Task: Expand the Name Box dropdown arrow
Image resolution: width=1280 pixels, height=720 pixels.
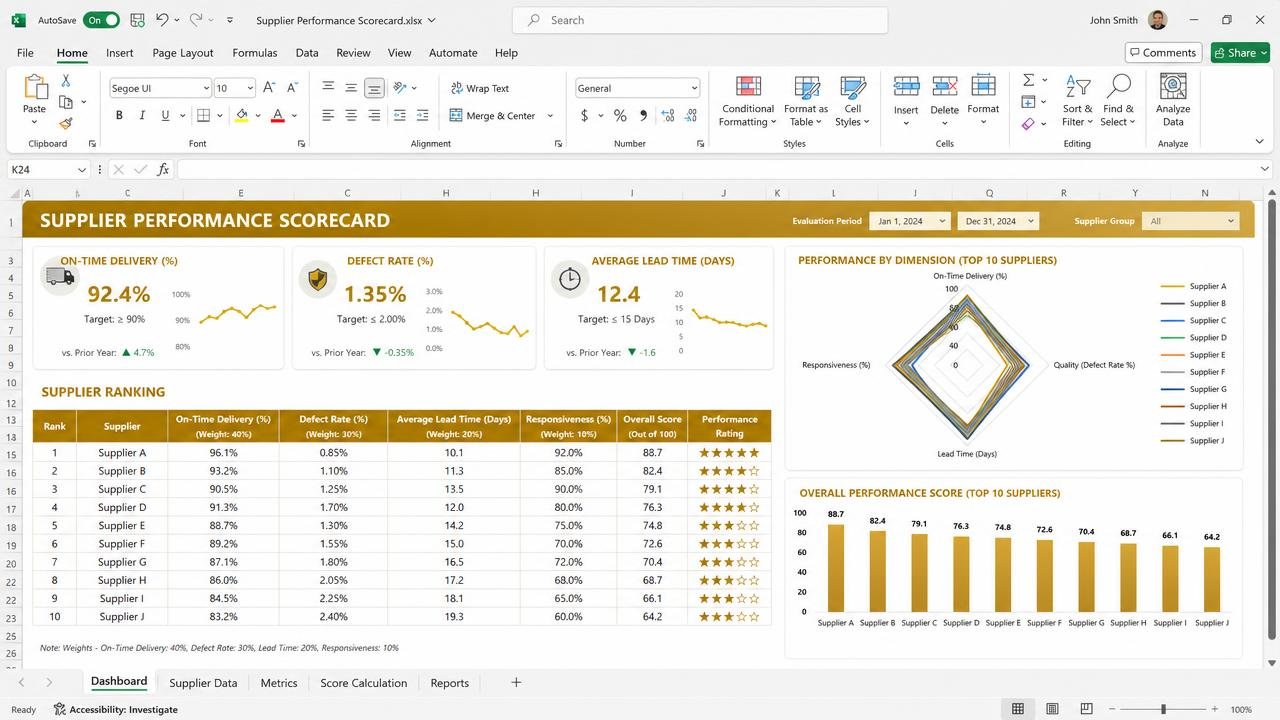Action: [82, 170]
